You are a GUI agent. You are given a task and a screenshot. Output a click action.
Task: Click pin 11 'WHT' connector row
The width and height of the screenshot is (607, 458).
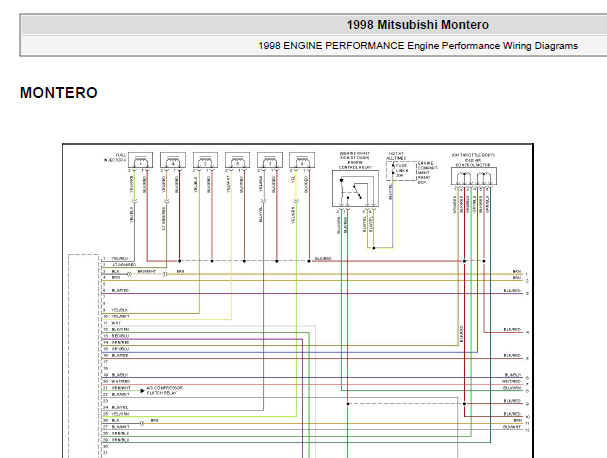point(112,323)
